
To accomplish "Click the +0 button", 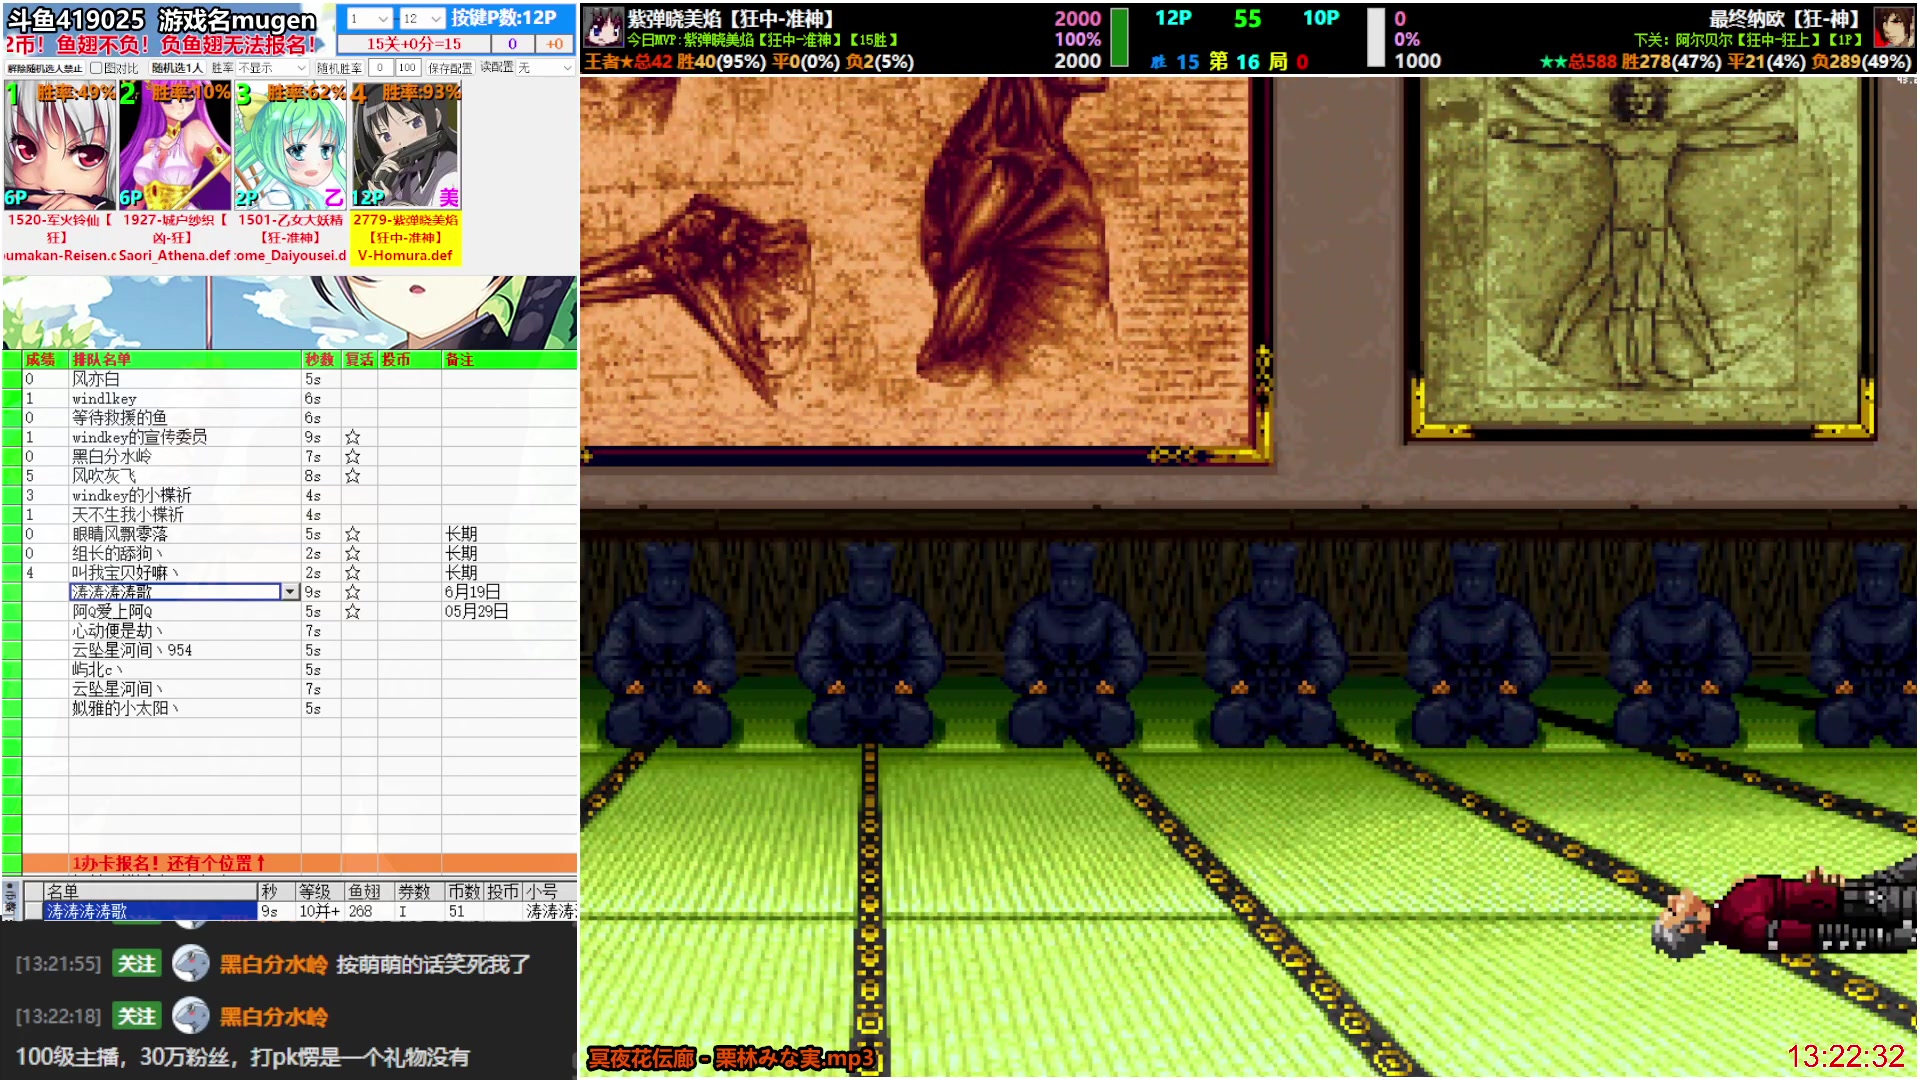I will click(x=554, y=44).
